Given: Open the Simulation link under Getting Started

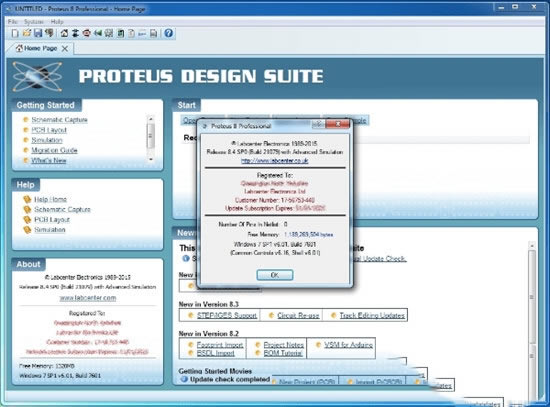Looking at the screenshot, I should click(x=47, y=140).
